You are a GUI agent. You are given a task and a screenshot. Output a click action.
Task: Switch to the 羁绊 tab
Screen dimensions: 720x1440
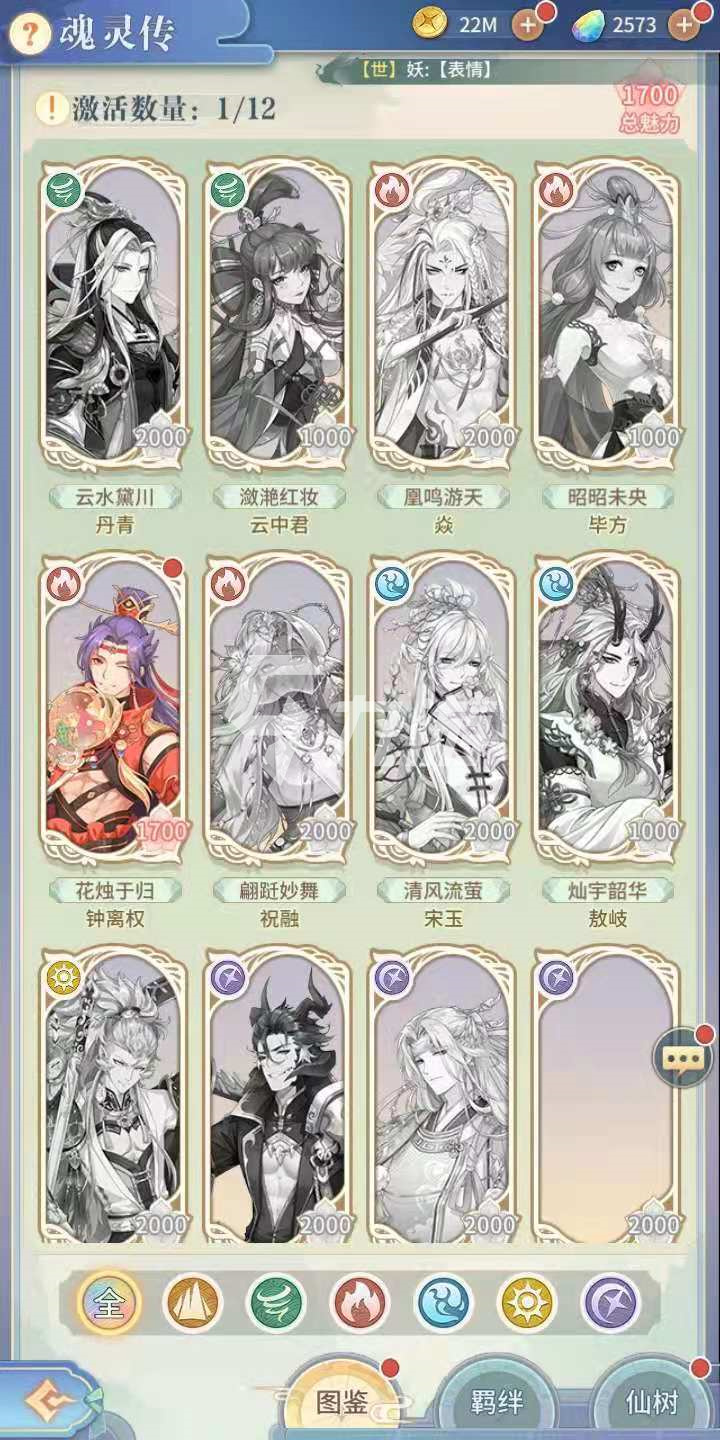(x=497, y=1402)
